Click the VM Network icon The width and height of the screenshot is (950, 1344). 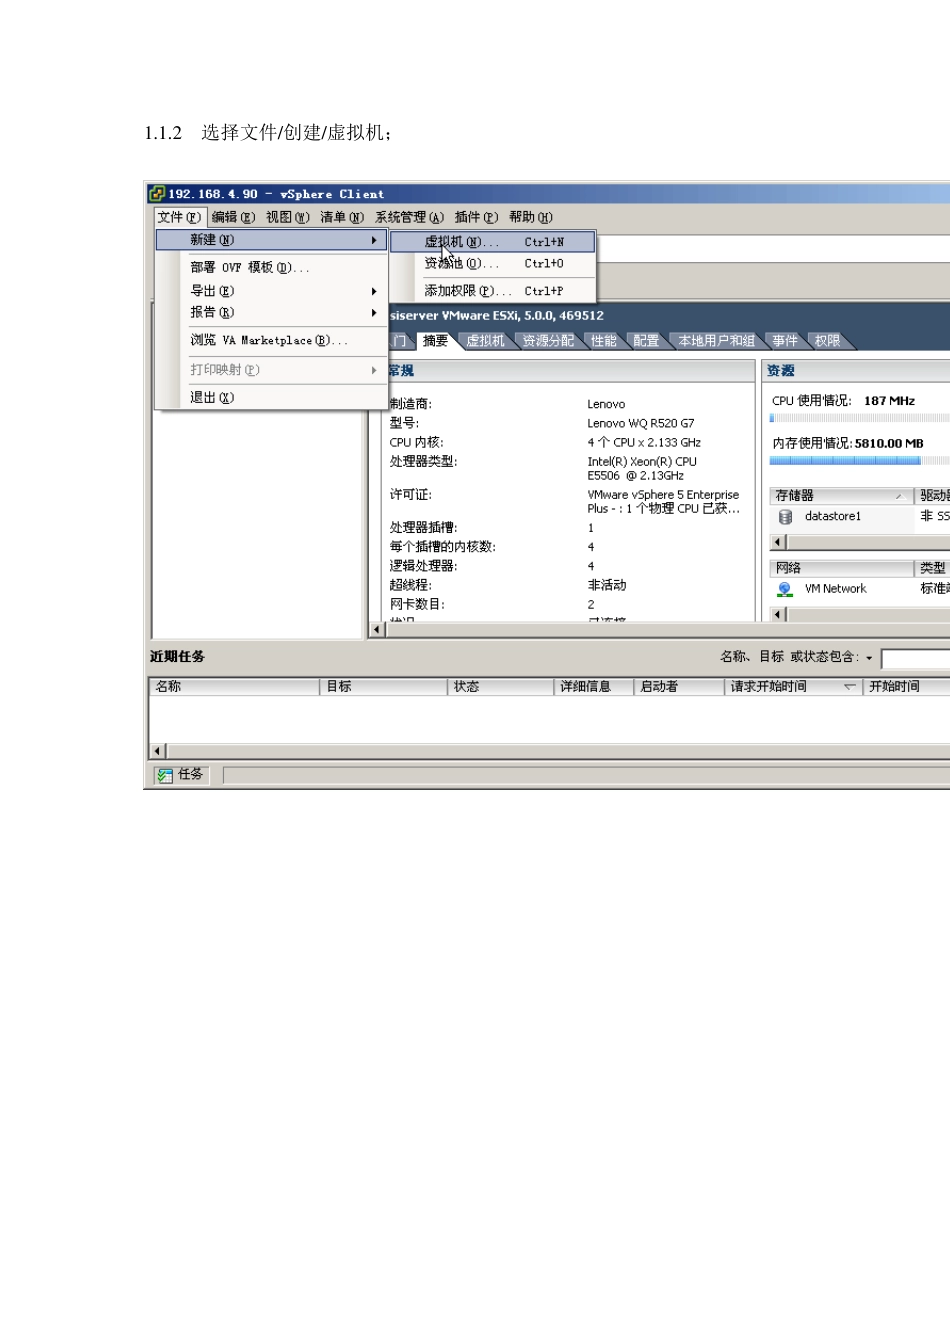pyautogui.click(x=785, y=589)
